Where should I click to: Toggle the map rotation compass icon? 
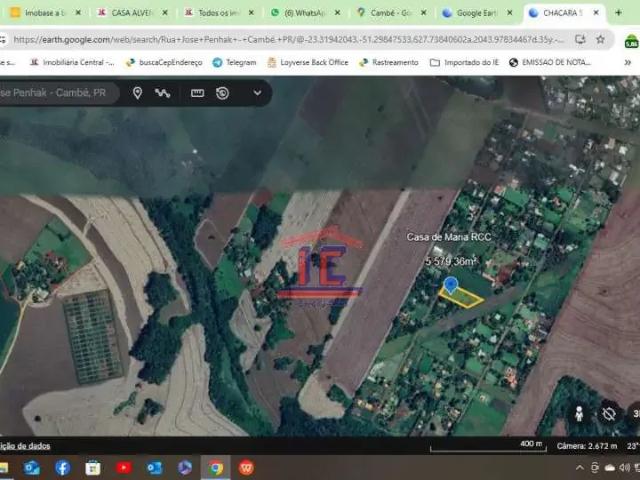(x=609, y=414)
